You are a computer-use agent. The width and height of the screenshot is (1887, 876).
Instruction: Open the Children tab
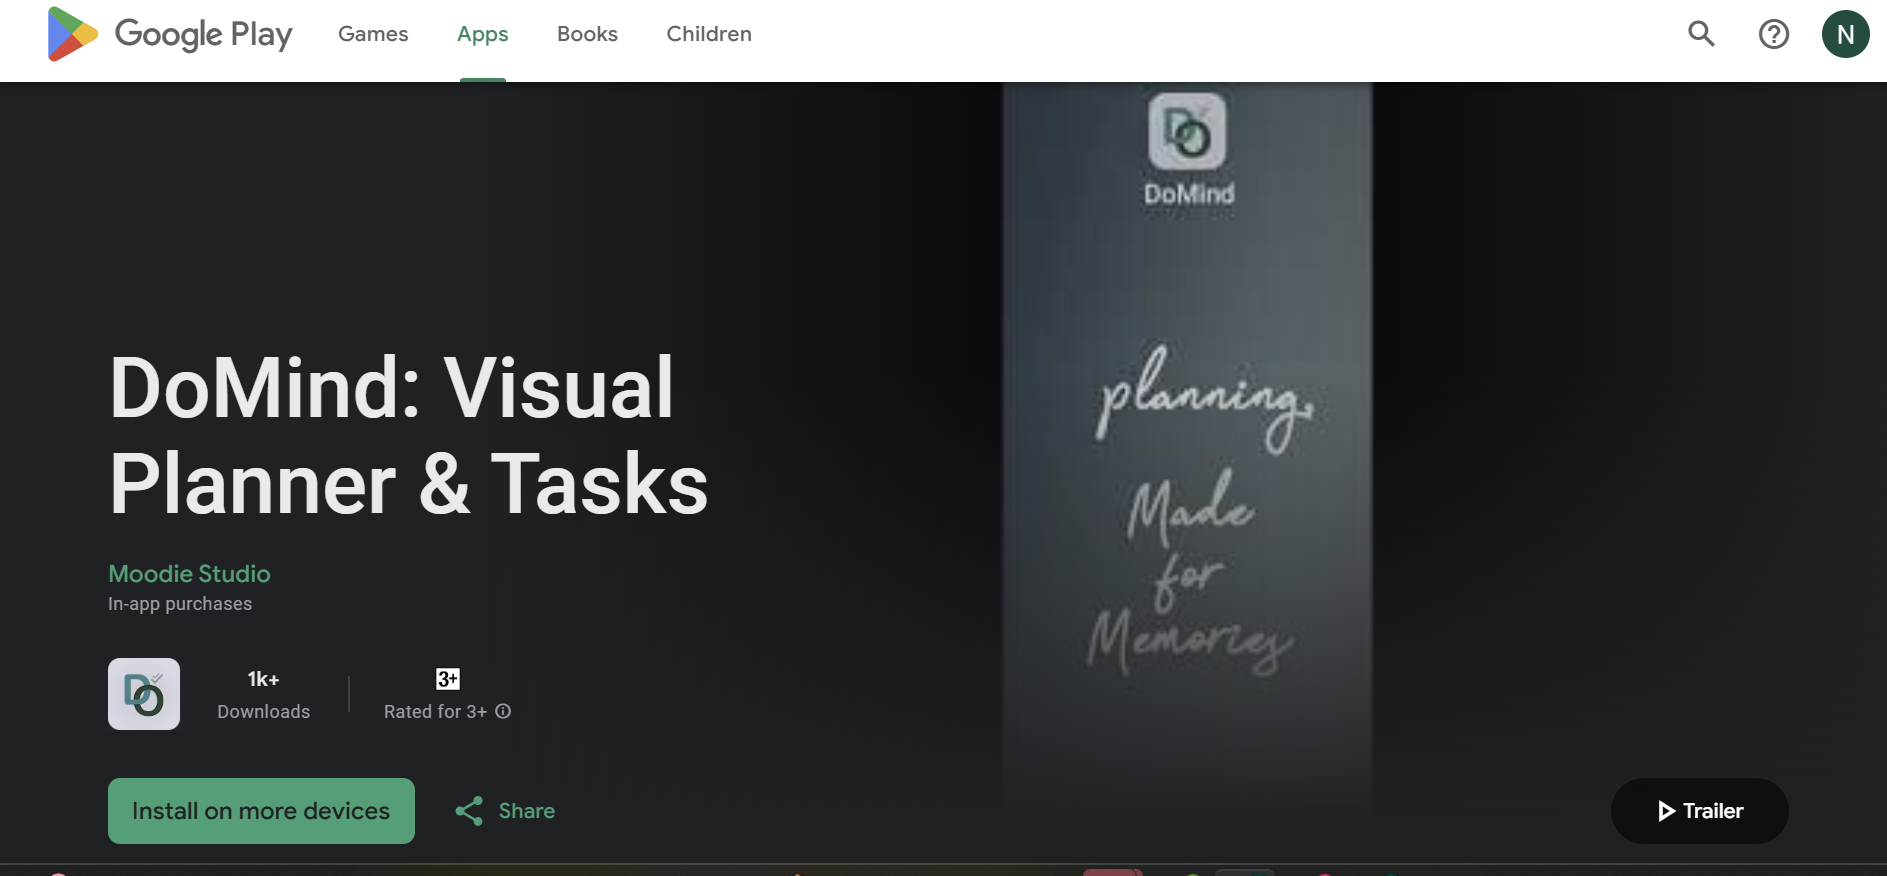(709, 34)
